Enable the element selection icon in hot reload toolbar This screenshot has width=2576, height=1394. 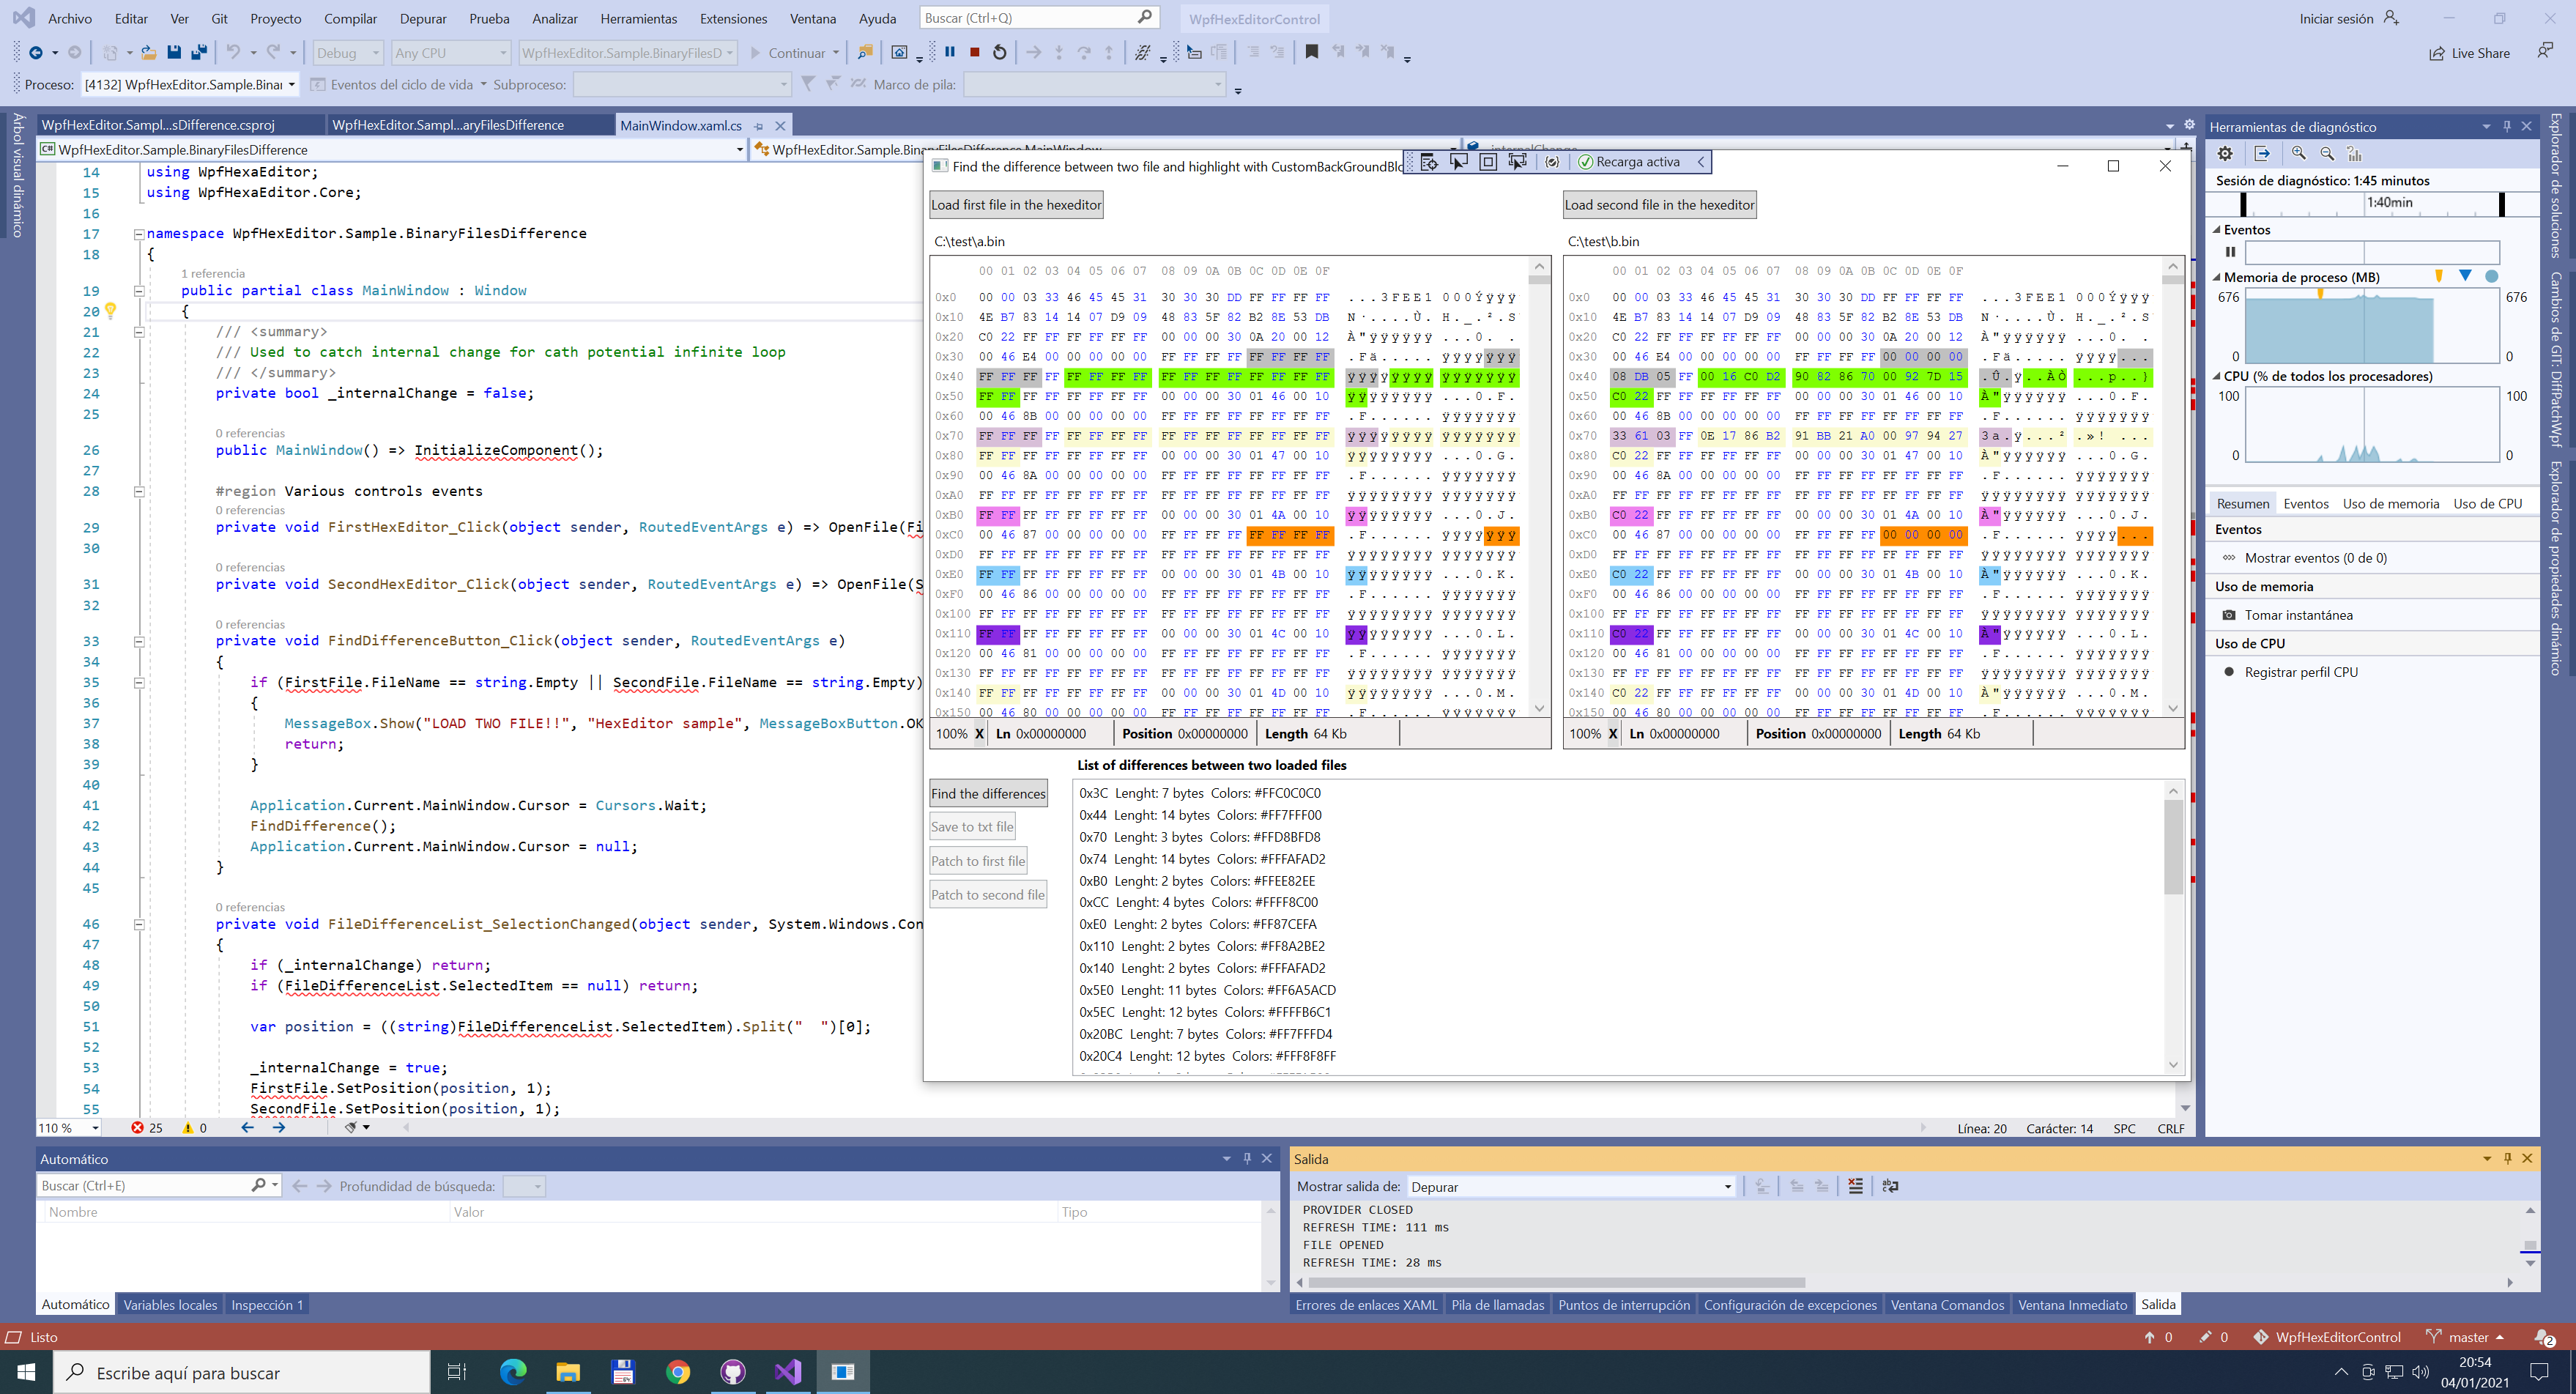[x=1457, y=161]
